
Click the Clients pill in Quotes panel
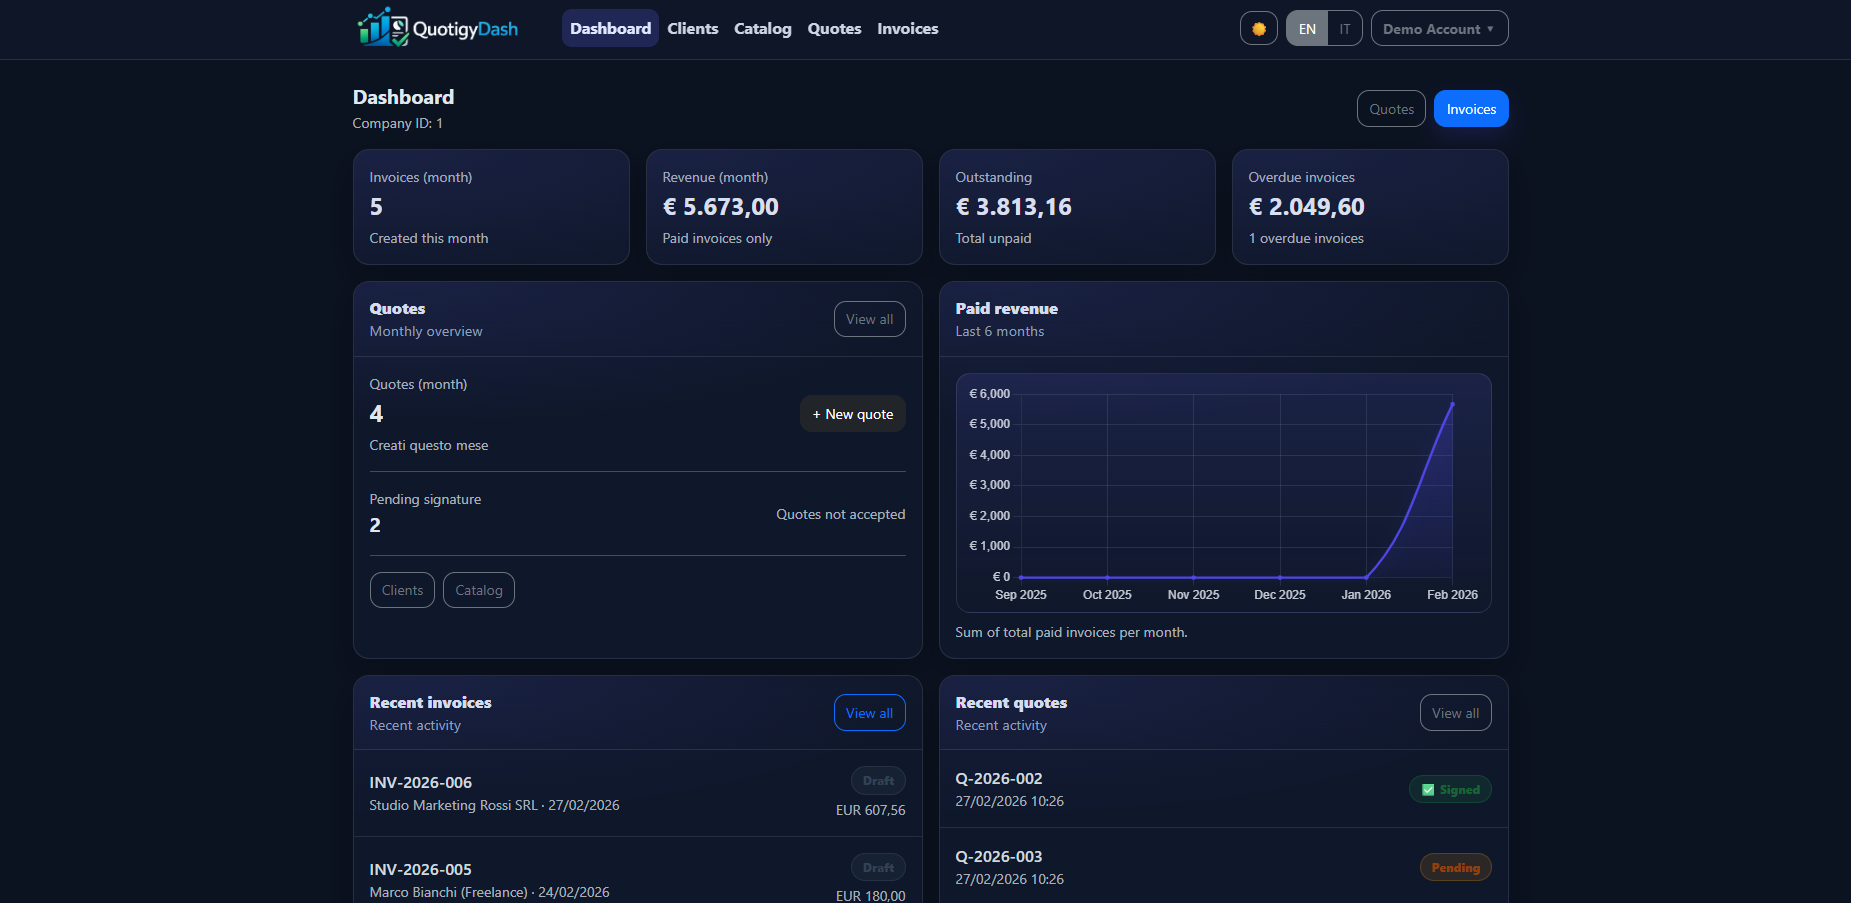pyautogui.click(x=402, y=590)
